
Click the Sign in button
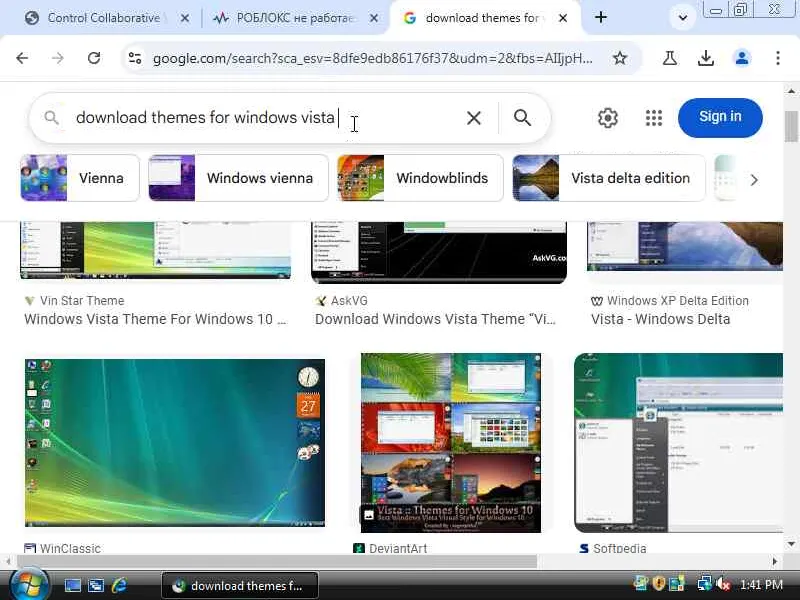point(720,117)
